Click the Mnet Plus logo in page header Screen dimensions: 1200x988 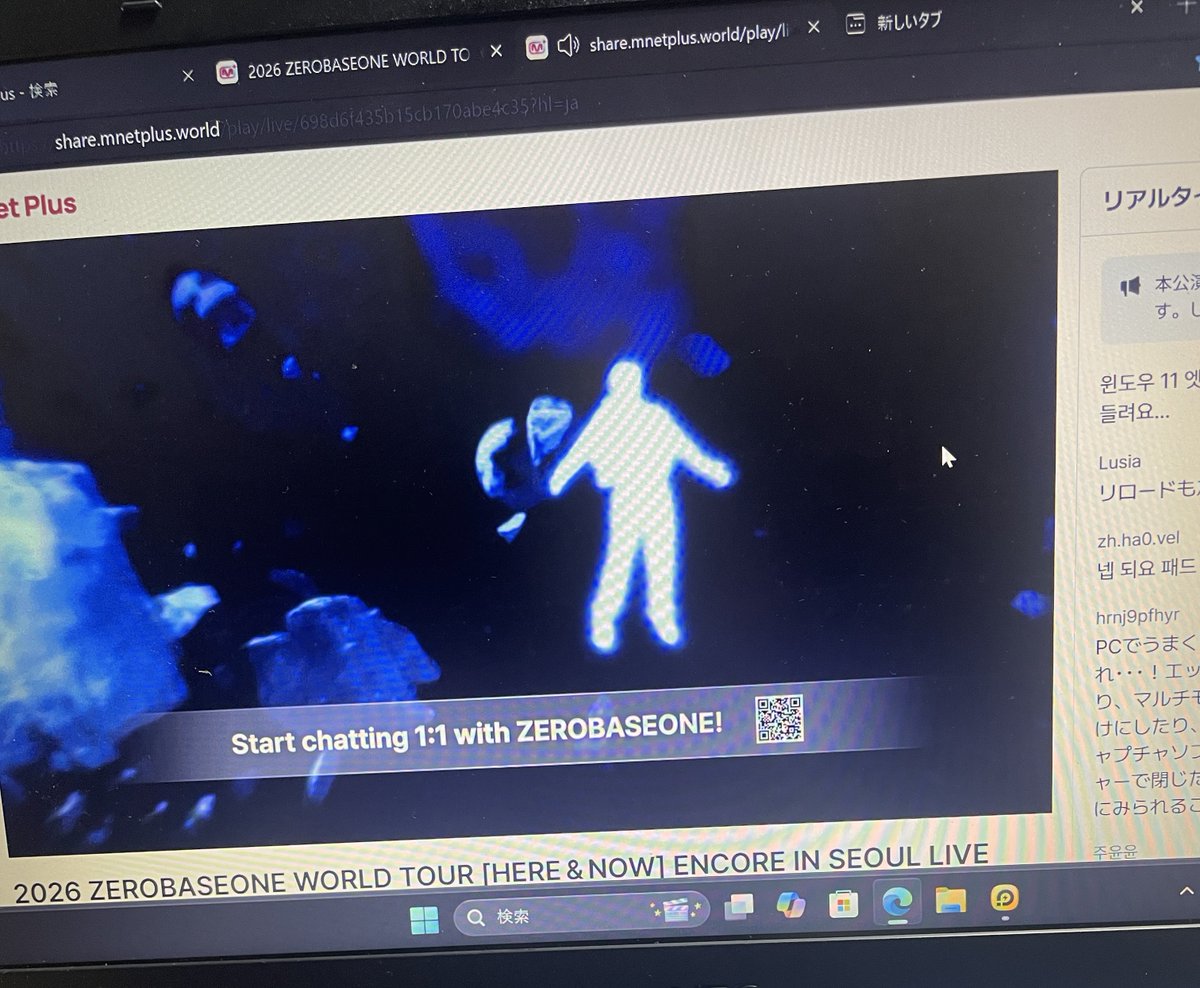point(38,207)
